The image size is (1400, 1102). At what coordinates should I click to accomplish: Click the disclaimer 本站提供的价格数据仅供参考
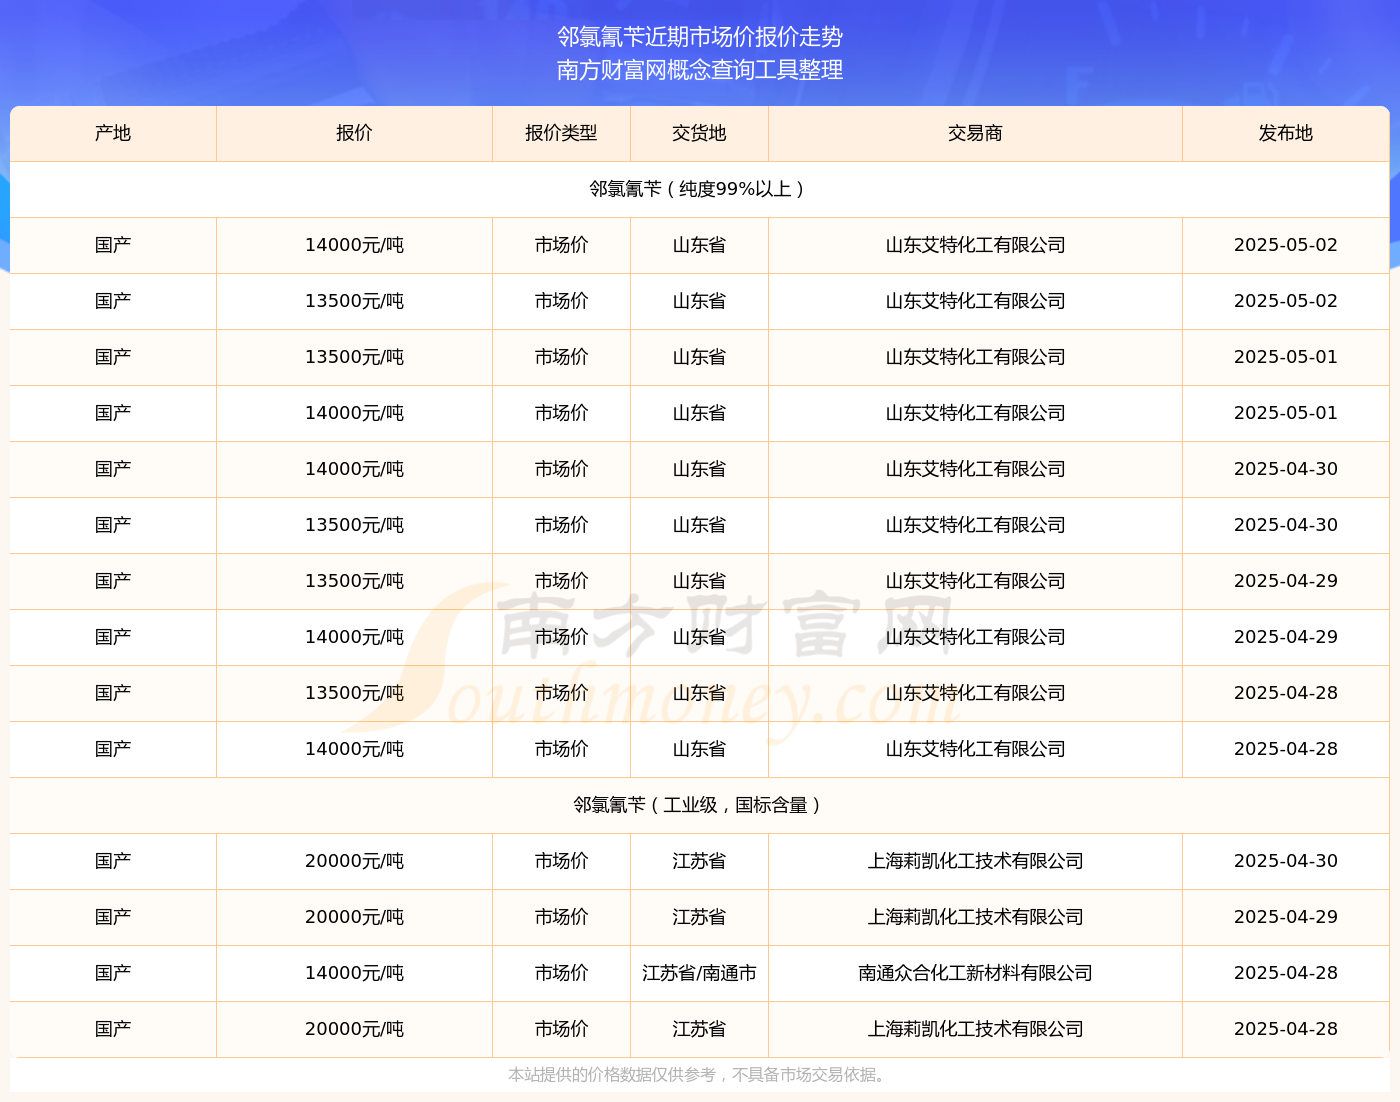(x=611, y=1075)
